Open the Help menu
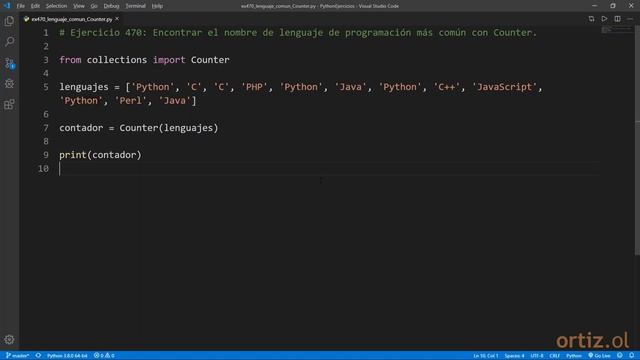Image resolution: width=640 pixels, height=360 pixels. click(x=157, y=6)
